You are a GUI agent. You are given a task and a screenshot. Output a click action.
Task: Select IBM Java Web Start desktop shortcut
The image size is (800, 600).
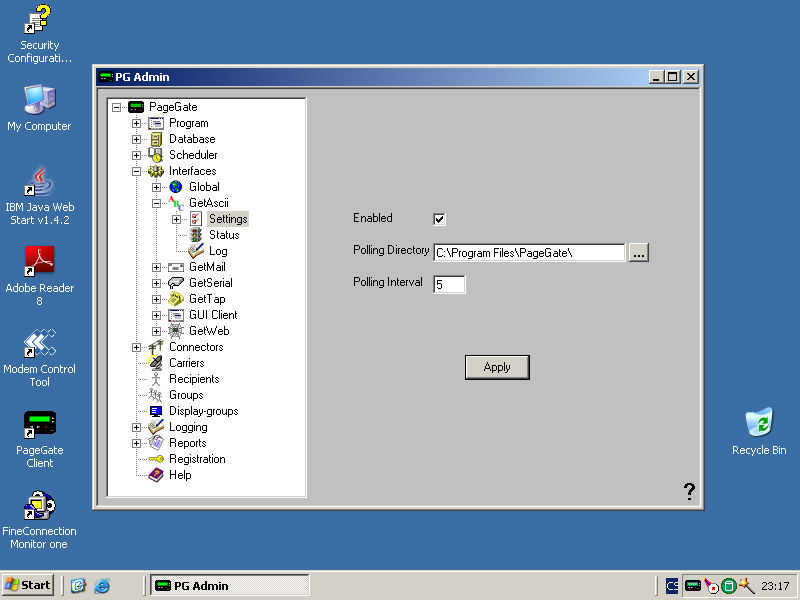point(39,196)
